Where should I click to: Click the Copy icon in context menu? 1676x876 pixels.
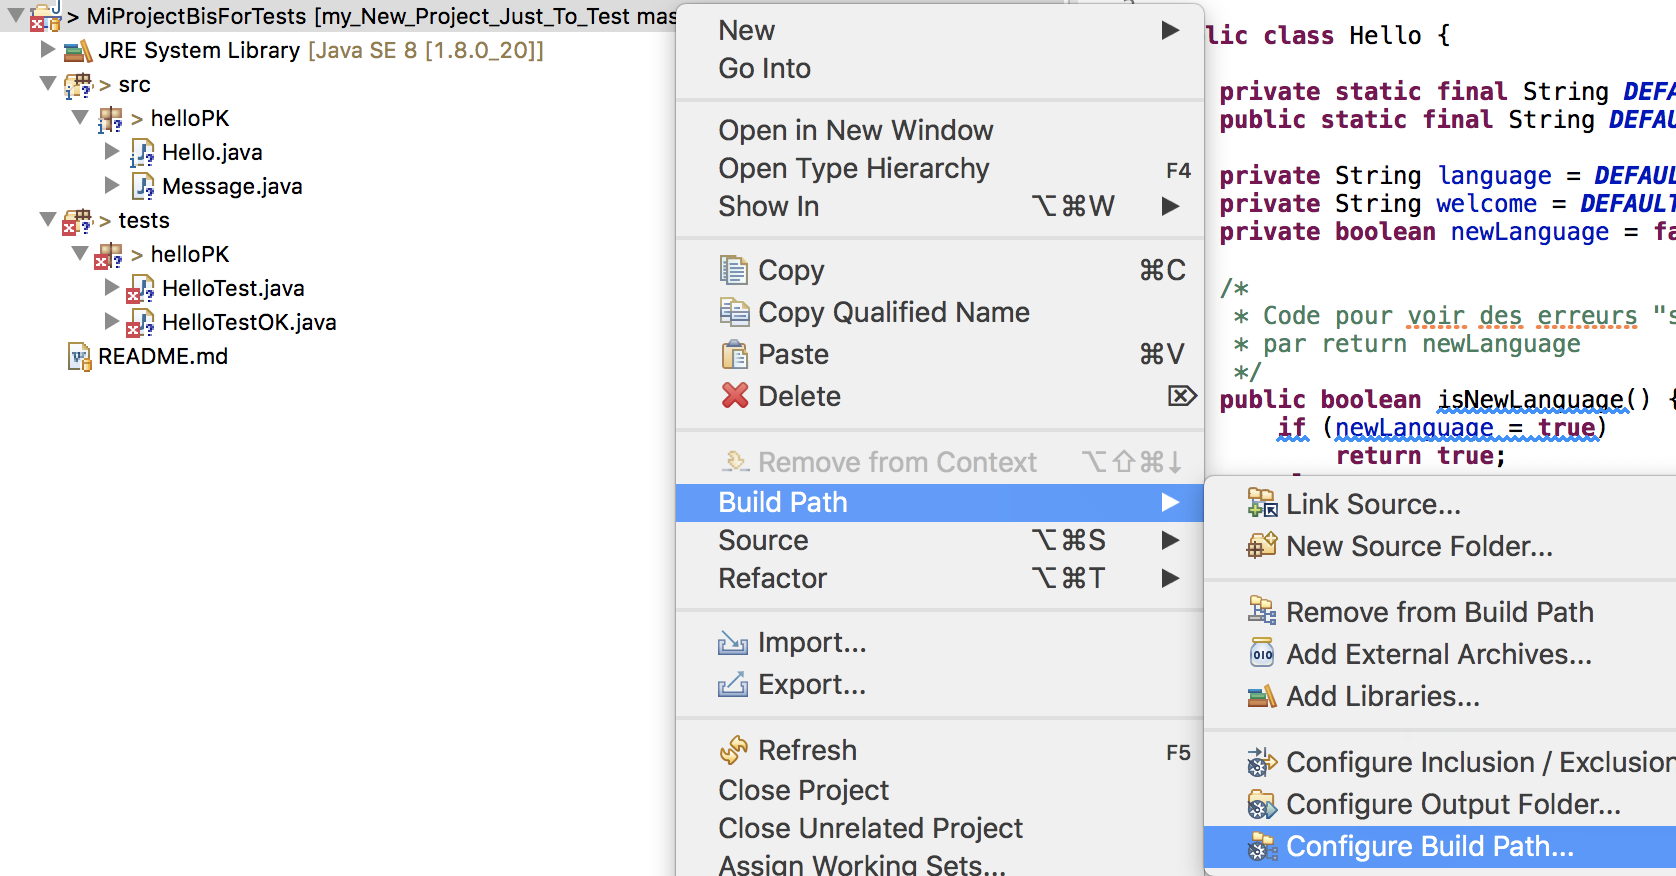coord(733,270)
